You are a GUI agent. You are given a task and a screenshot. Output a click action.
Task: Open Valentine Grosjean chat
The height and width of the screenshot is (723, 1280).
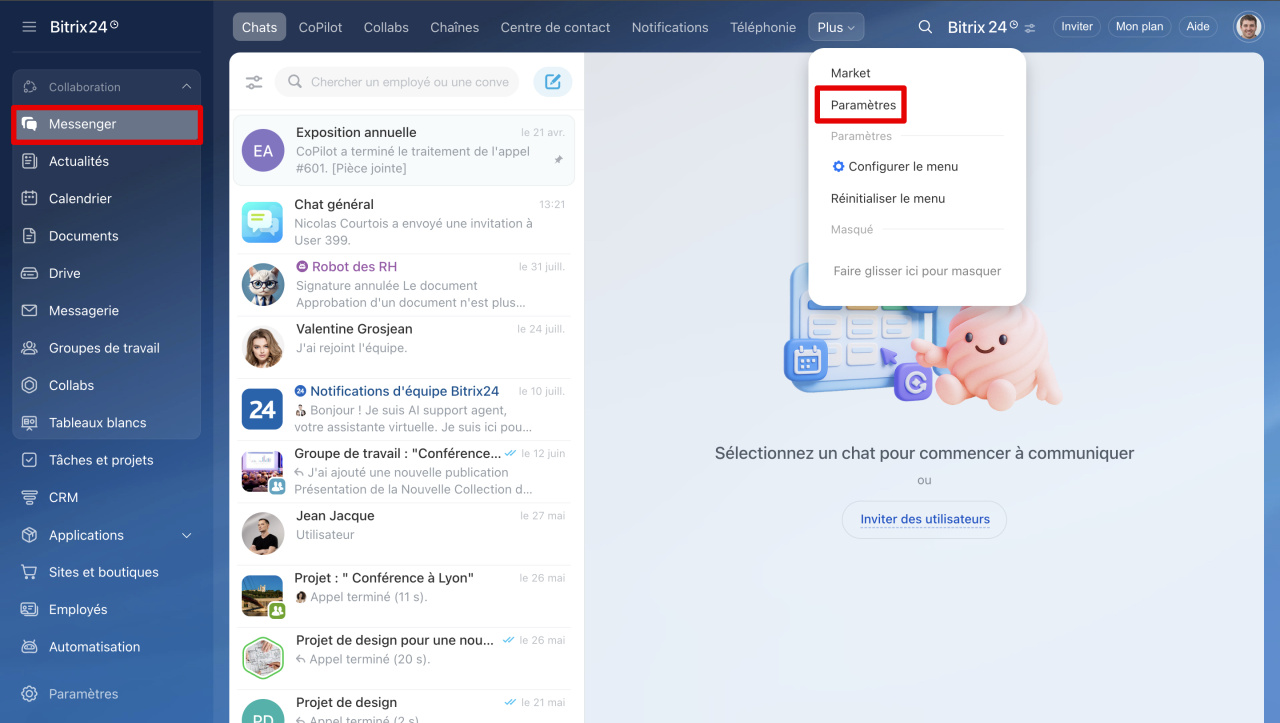pos(404,347)
